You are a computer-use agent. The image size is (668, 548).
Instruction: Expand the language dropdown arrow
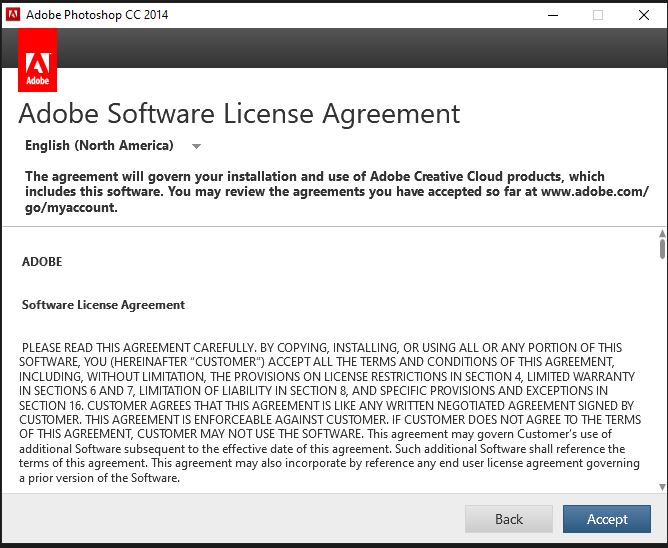196,147
